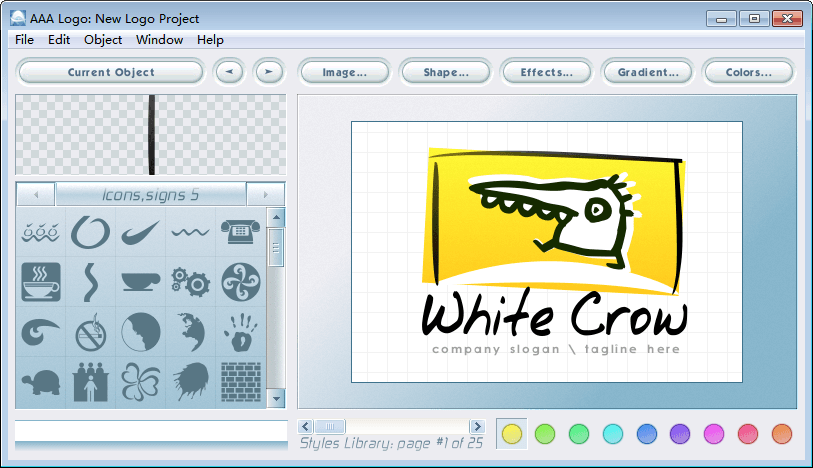
Task: Go to previous icon category with left arrow
Action: point(36,195)
